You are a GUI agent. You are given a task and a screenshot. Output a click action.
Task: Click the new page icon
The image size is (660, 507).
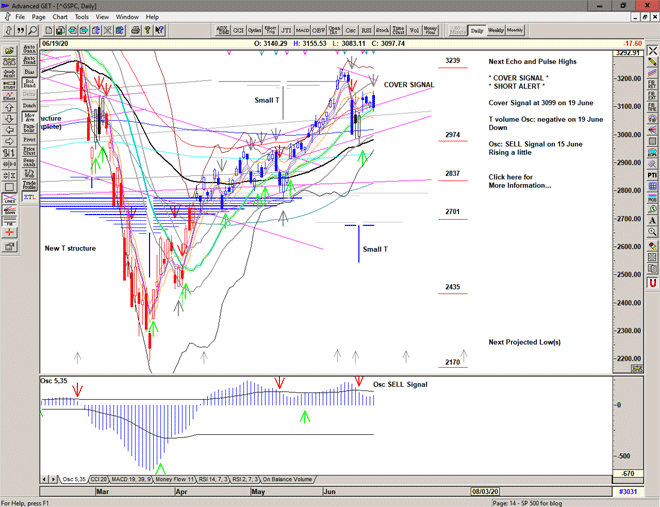pos(48,30)
